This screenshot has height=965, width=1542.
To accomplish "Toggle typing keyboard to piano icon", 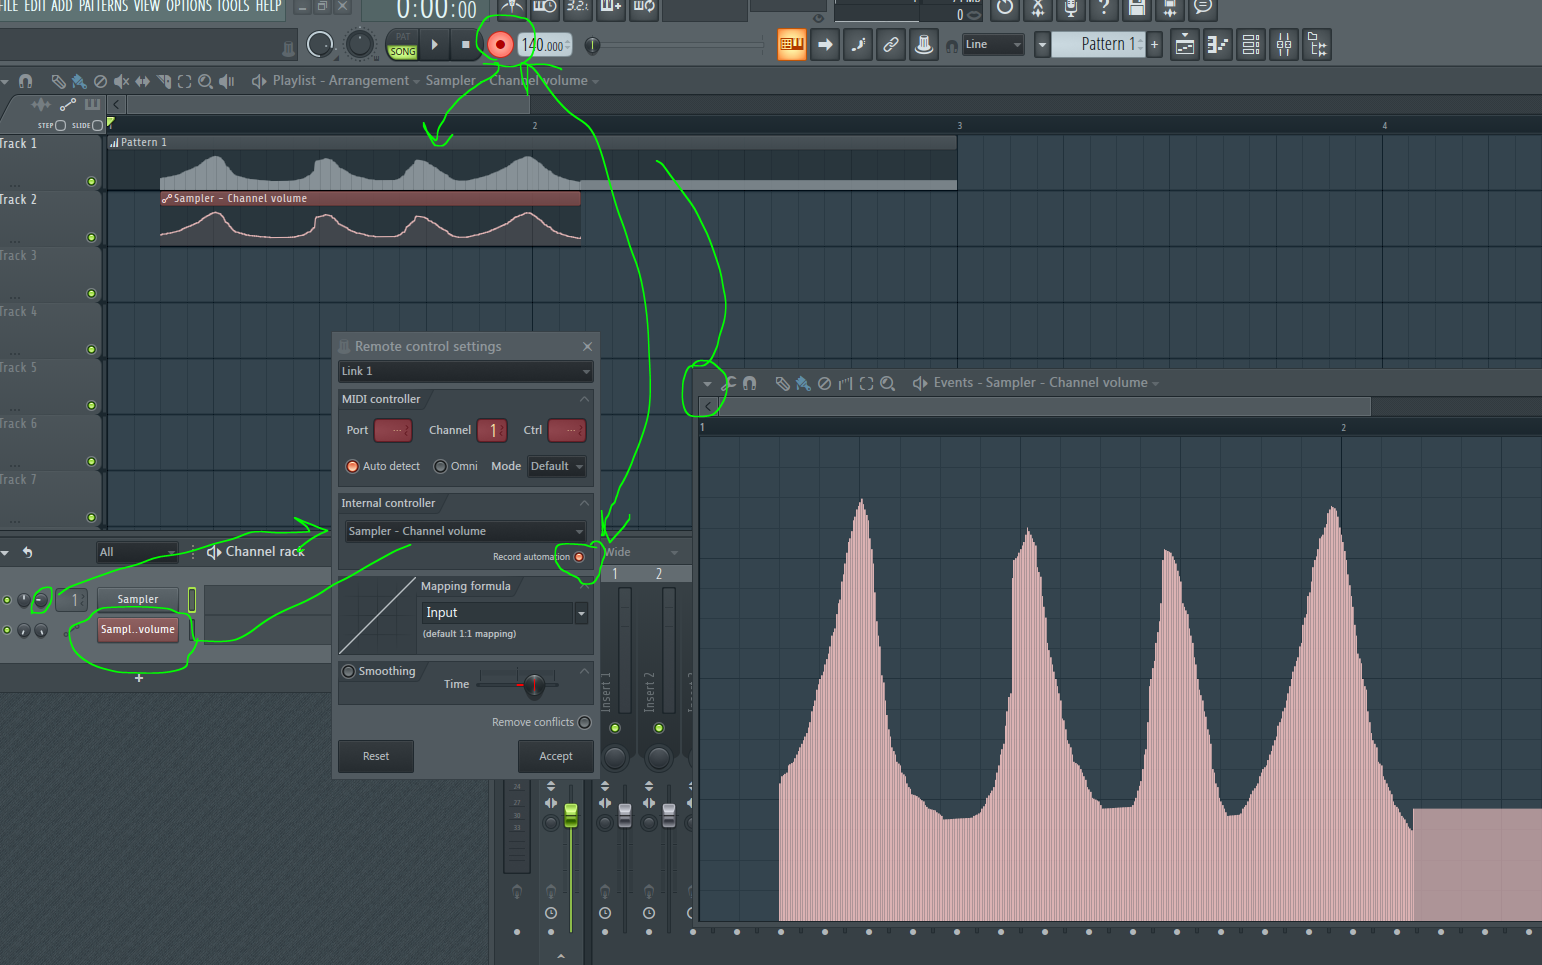I will 792,45.
